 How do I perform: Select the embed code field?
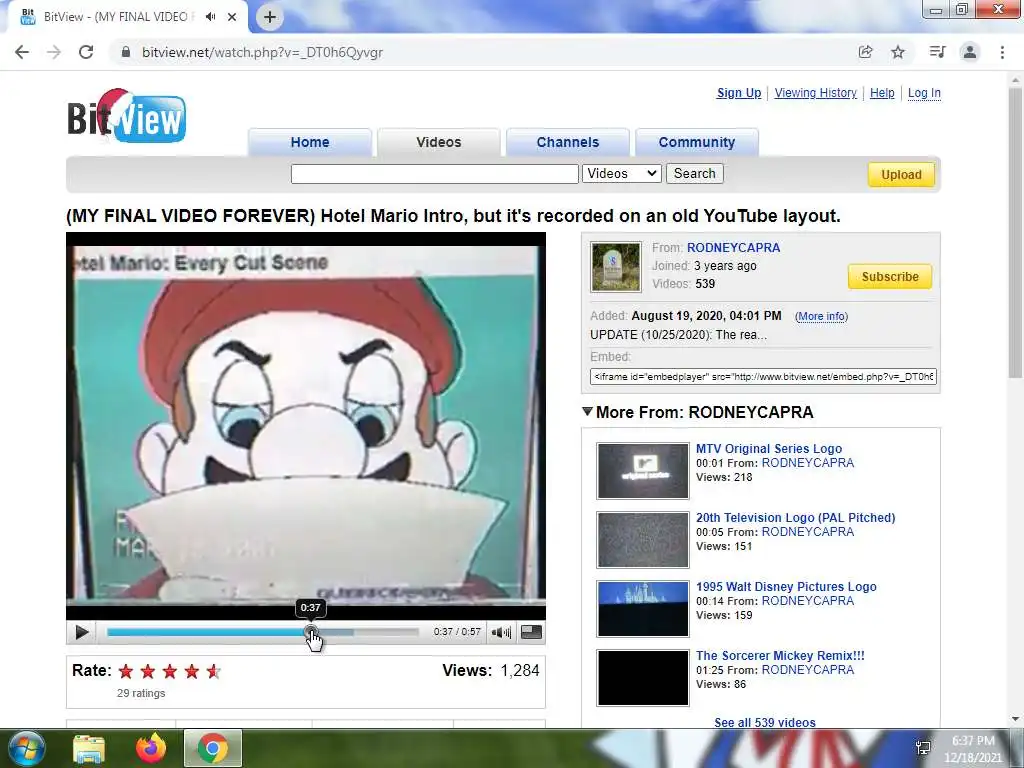click(763, 377)
